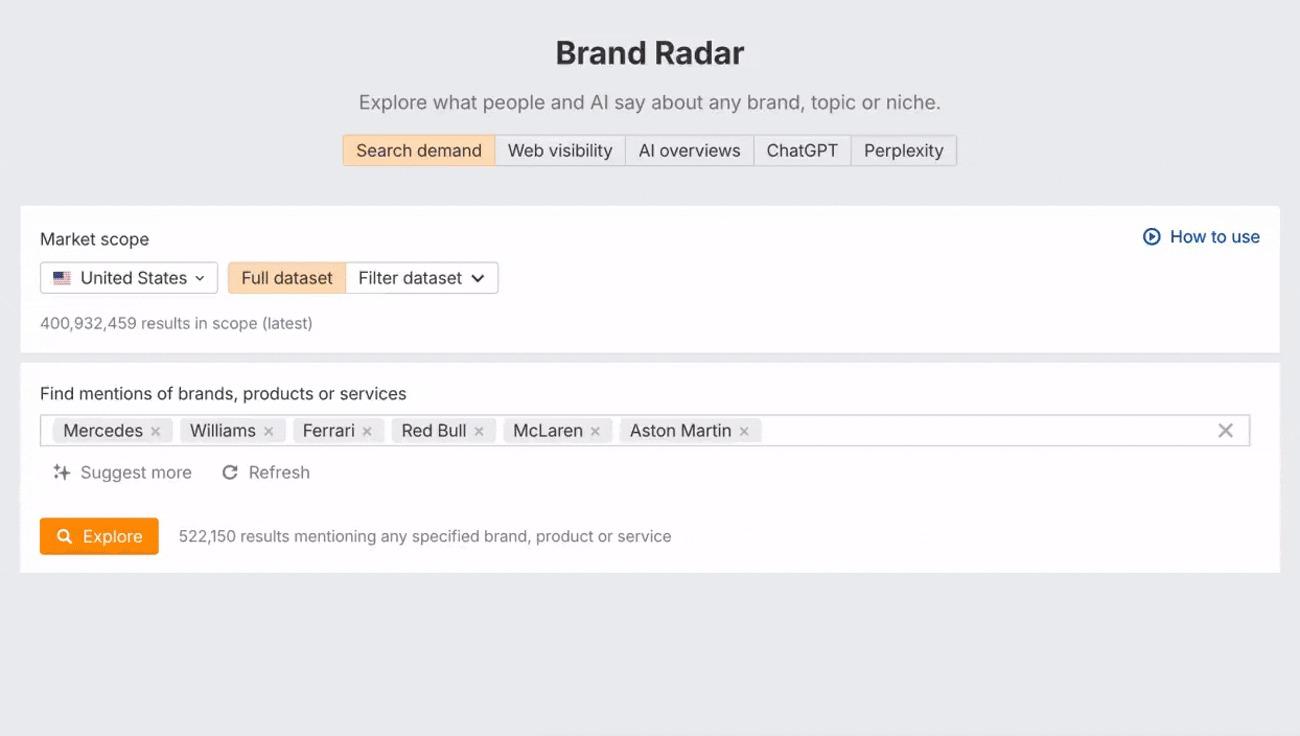Viewport: 1300px width, 736px height.
Task: Remove the Williams brand tag
Action: point(269,430)
